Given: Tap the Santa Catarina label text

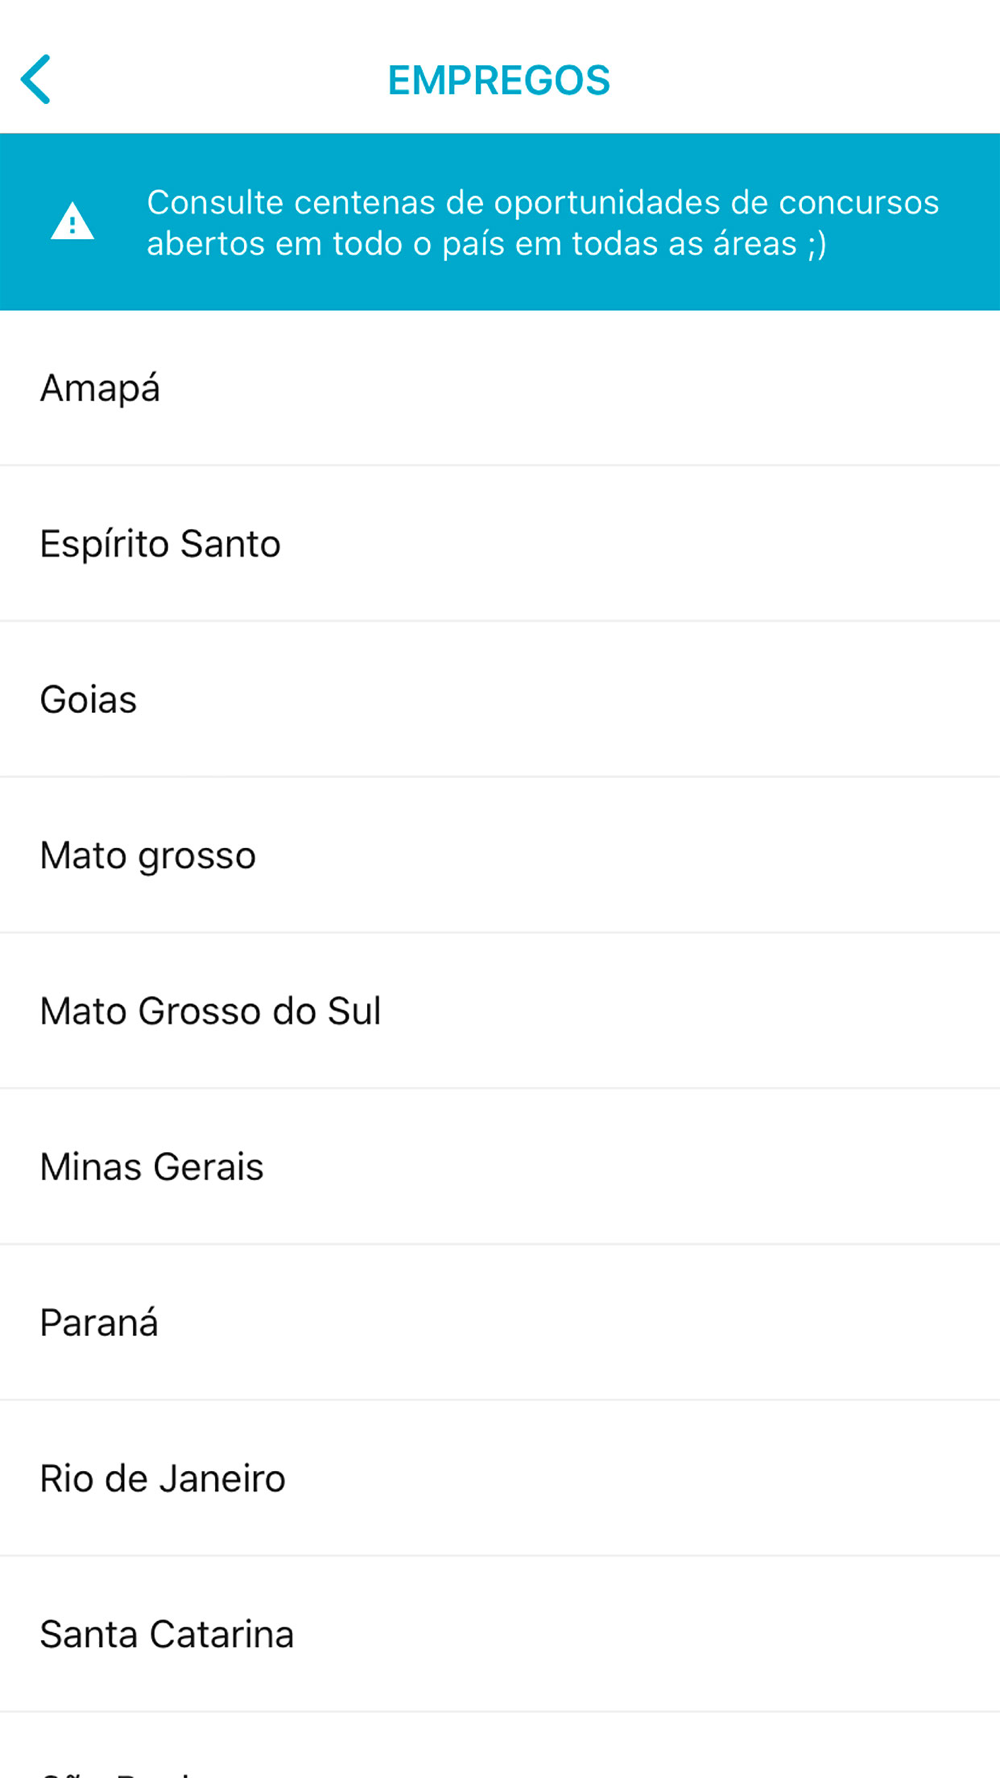Looking at the screenshot, I should tap(167, 1635).
